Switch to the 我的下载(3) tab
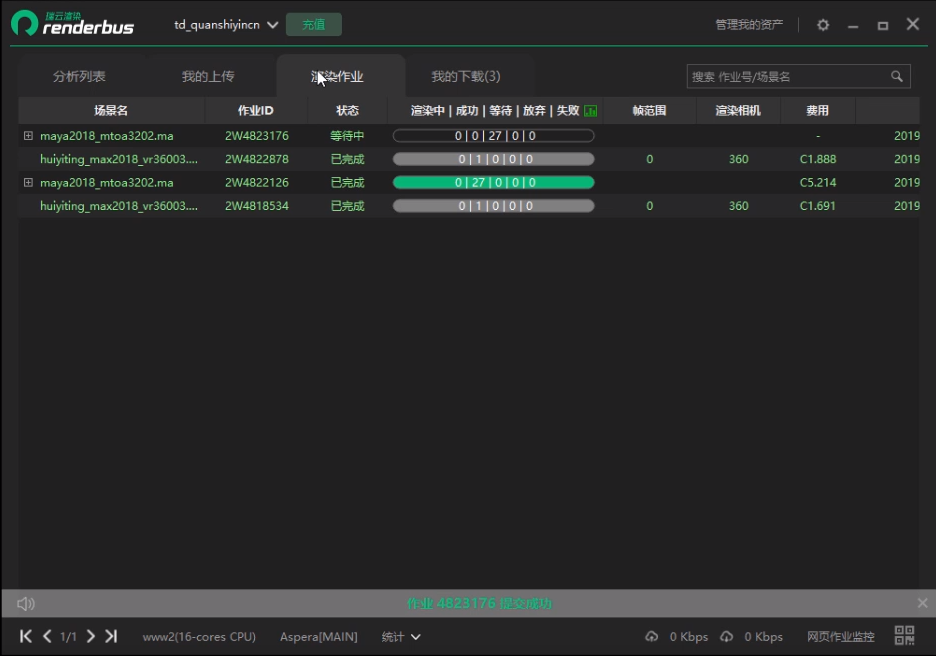This screenshot has width=936, height=656. click(x=465, y=76)
